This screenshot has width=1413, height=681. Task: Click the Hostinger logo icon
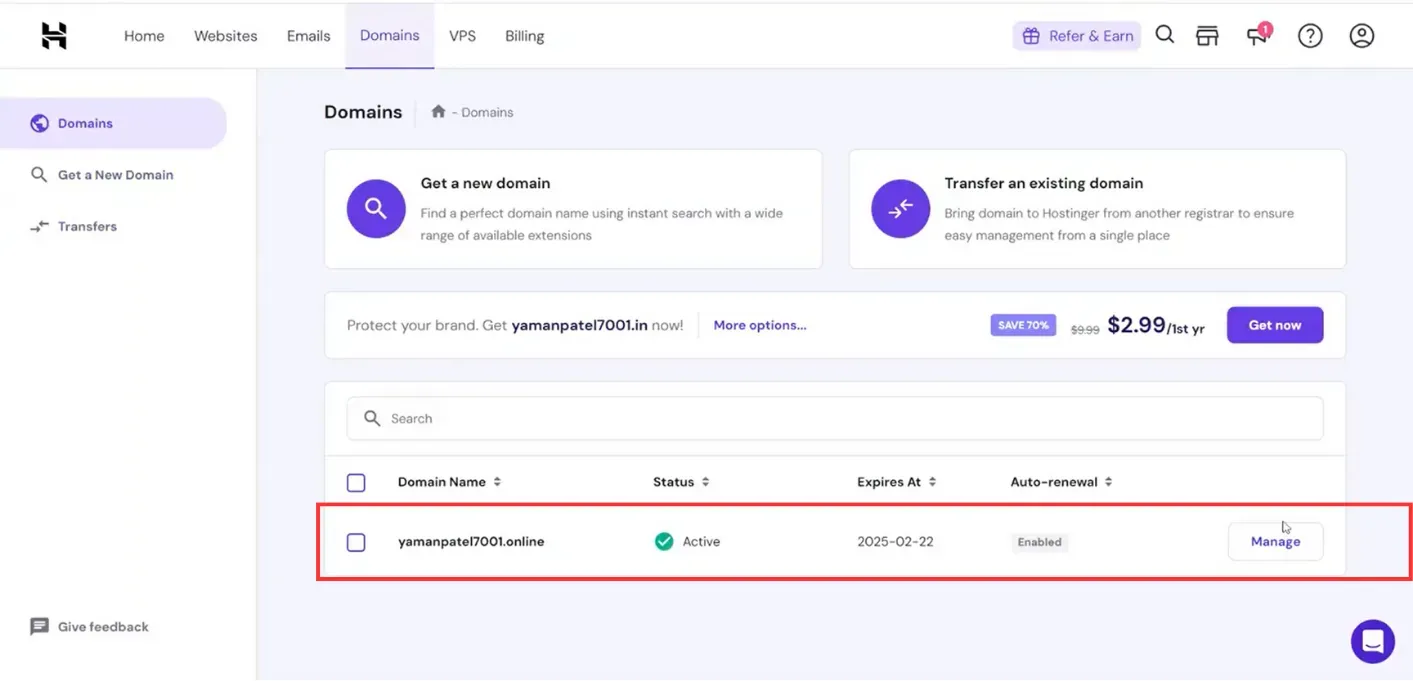[x=54, y=36]
